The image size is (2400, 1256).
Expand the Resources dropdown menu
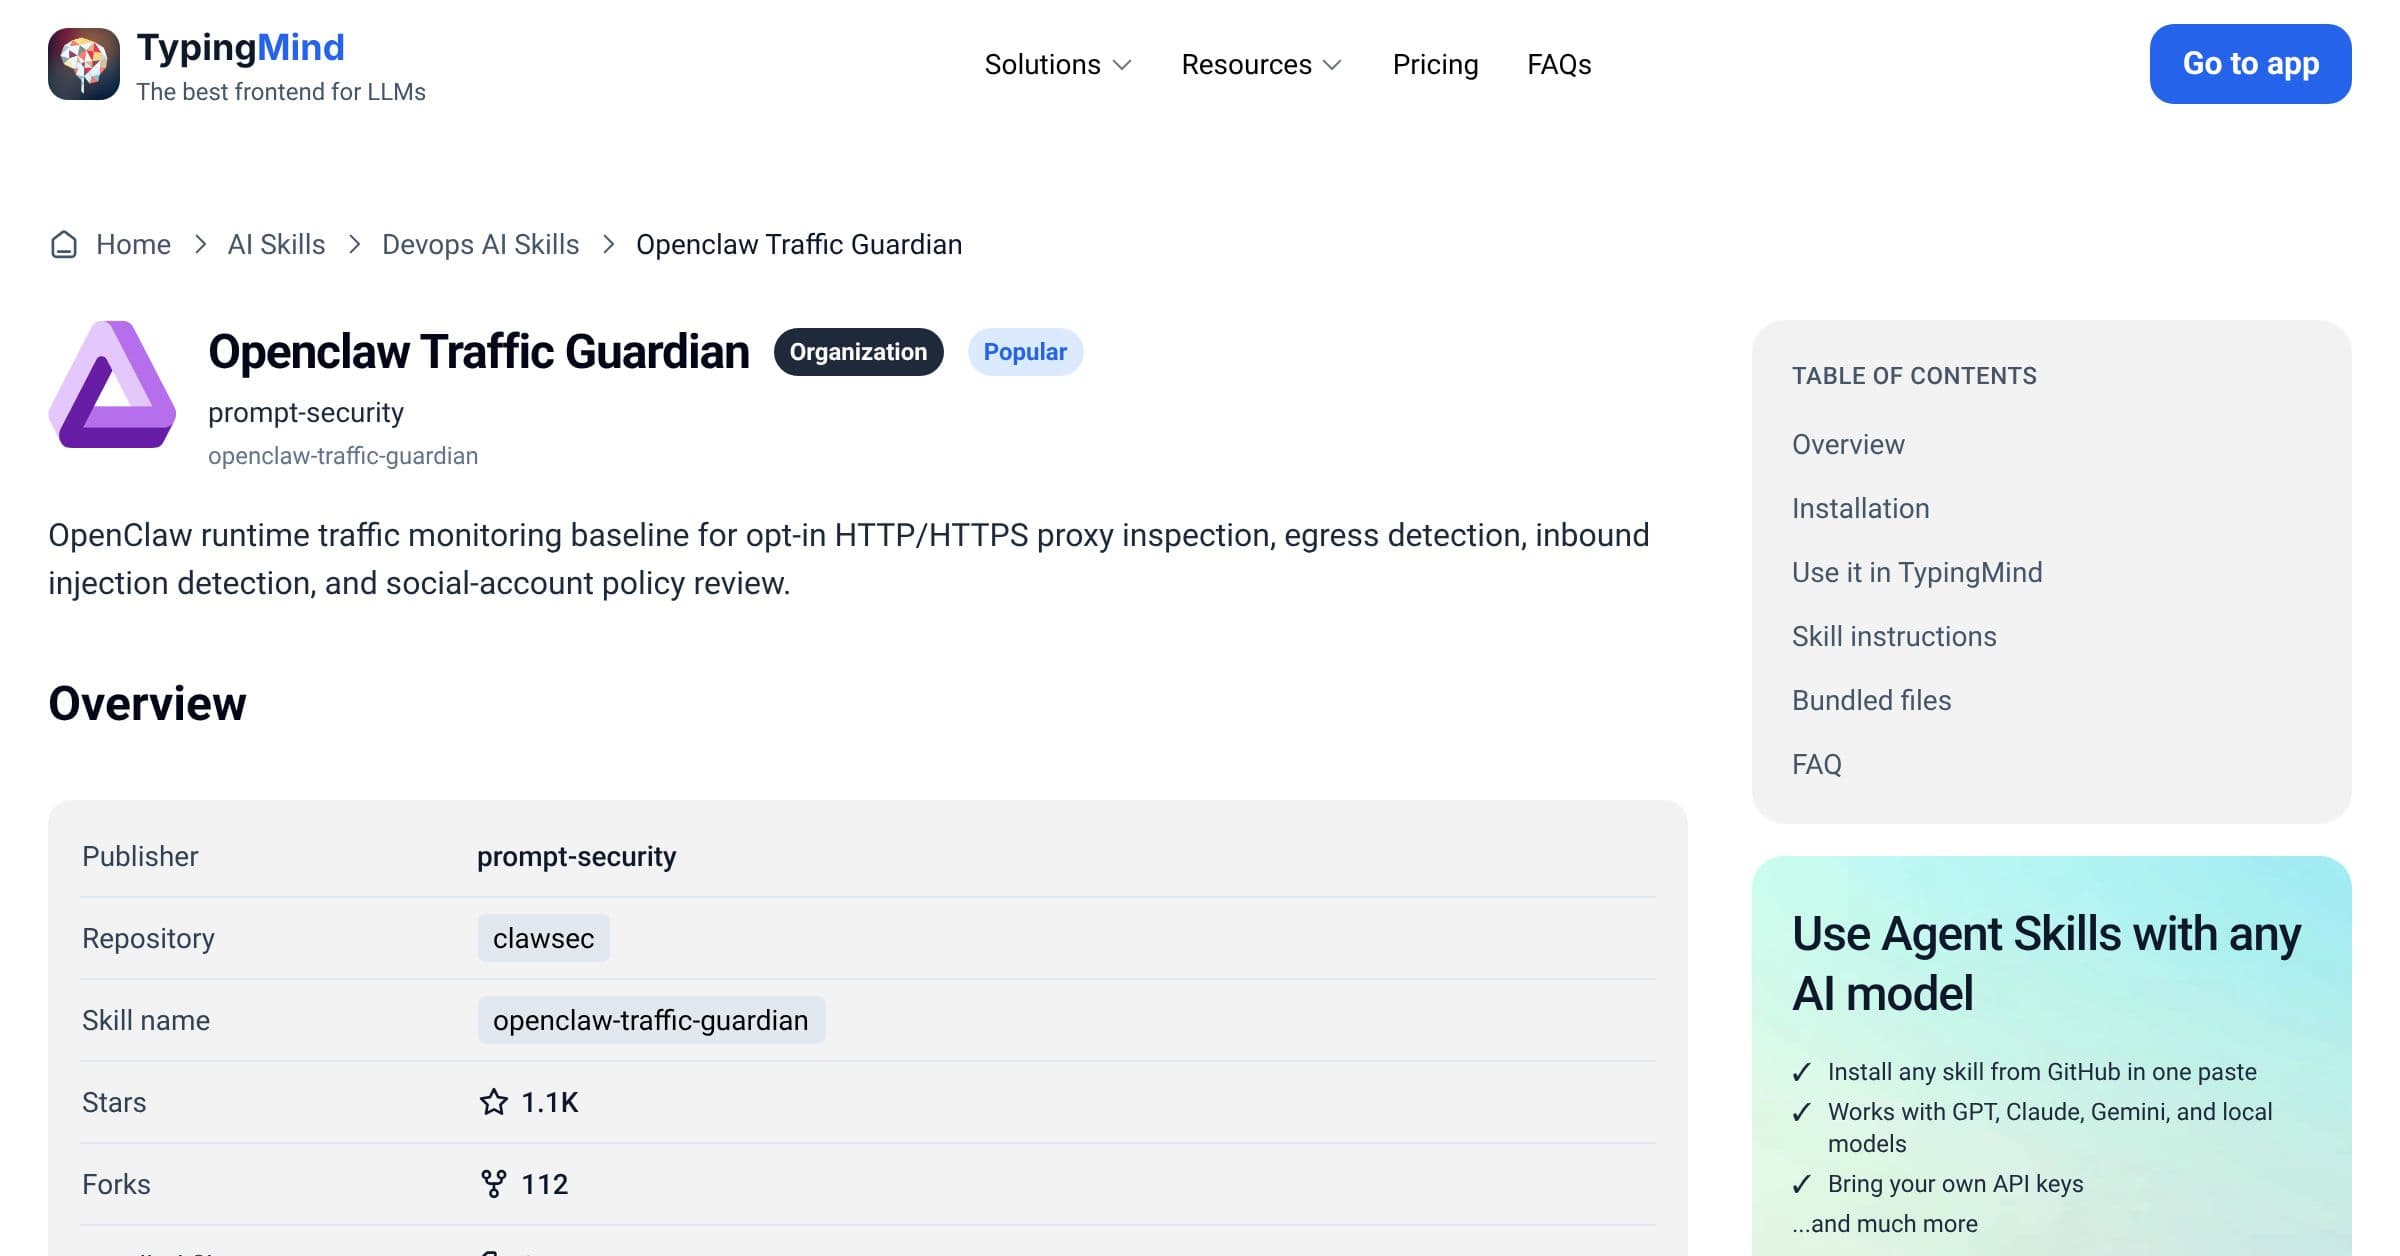pyautogui.click(x=1261, y=64)
